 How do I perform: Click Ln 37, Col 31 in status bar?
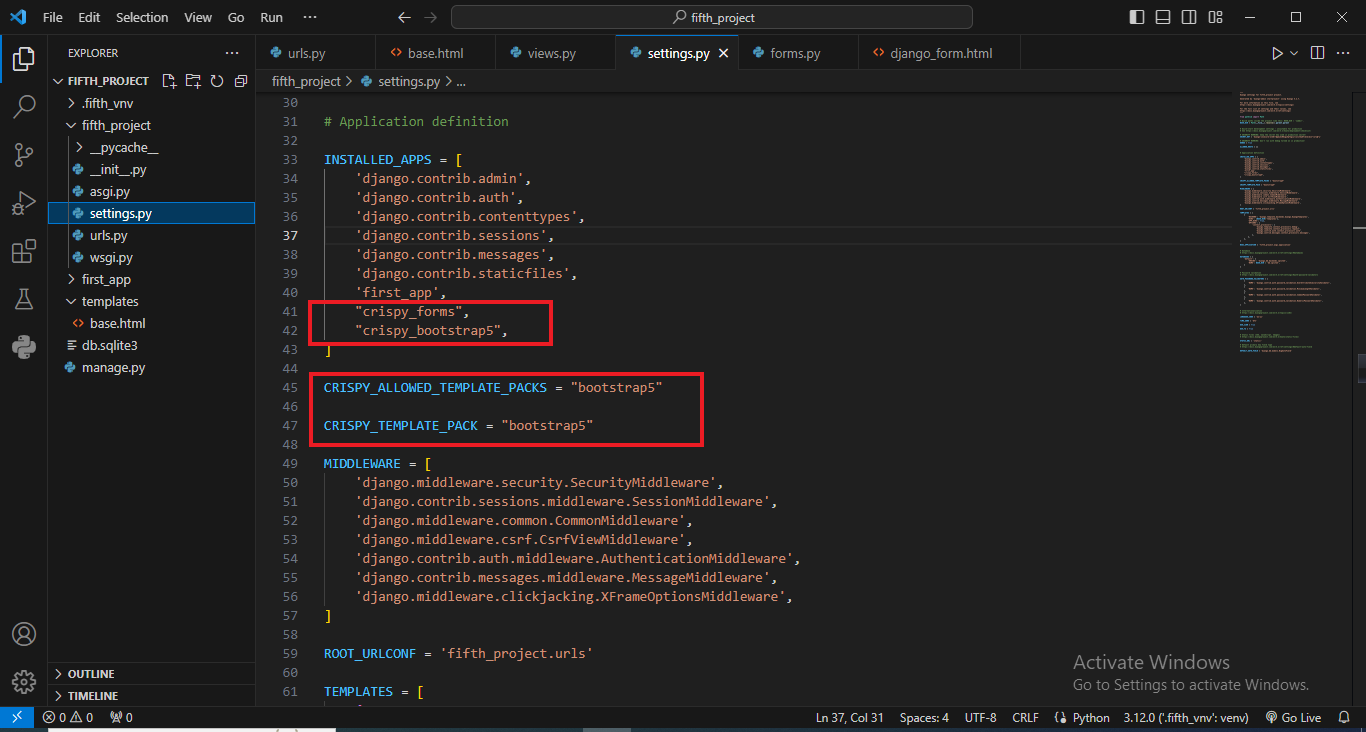point(849,717)
